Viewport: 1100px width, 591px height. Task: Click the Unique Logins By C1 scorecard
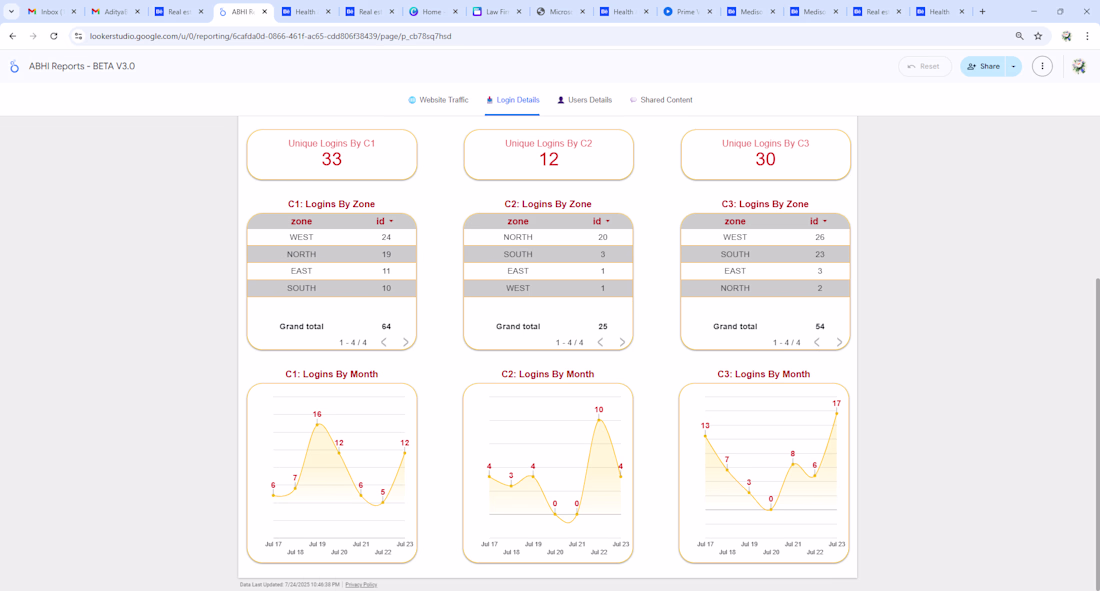click(332, 154)
